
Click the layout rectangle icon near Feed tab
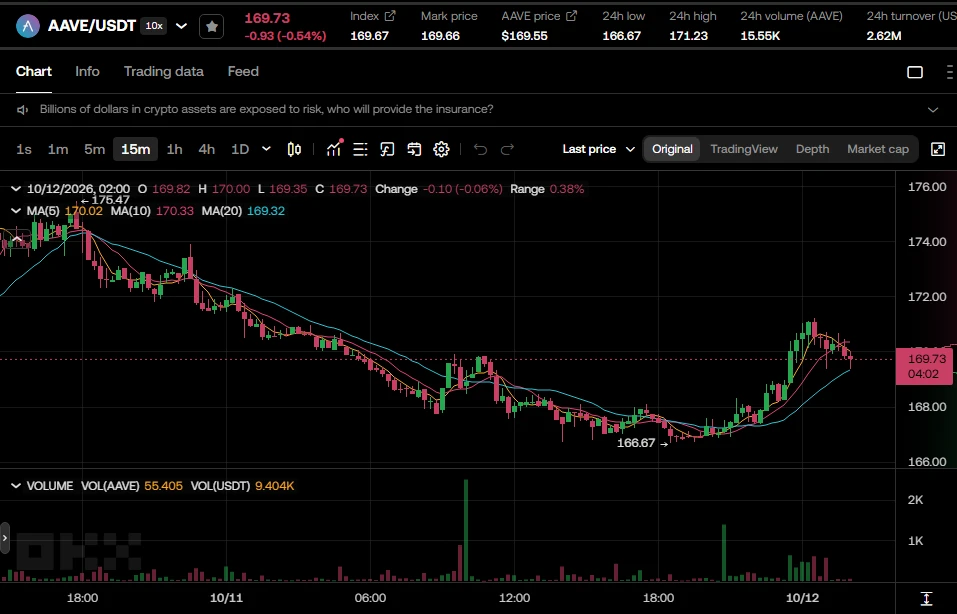(x=915, y=72)
